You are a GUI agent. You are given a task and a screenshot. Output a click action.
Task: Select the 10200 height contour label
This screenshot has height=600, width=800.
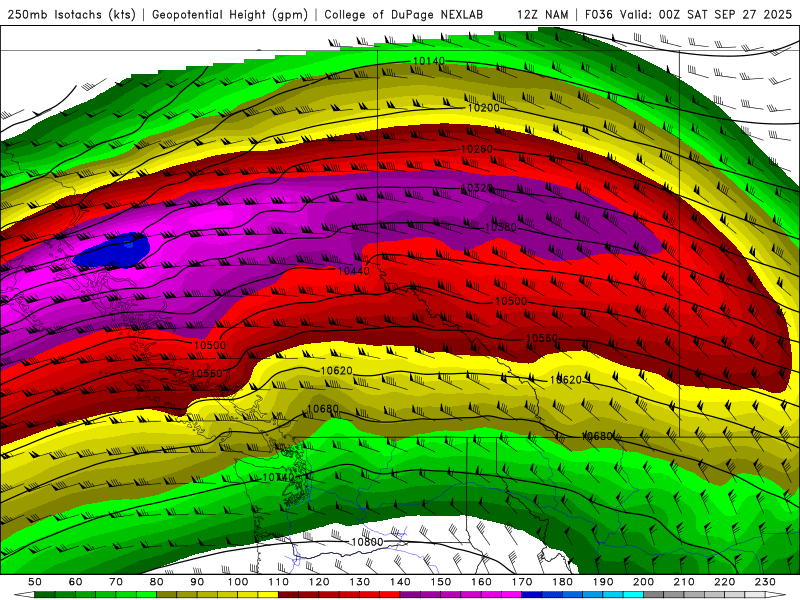(x=484, y=108)
